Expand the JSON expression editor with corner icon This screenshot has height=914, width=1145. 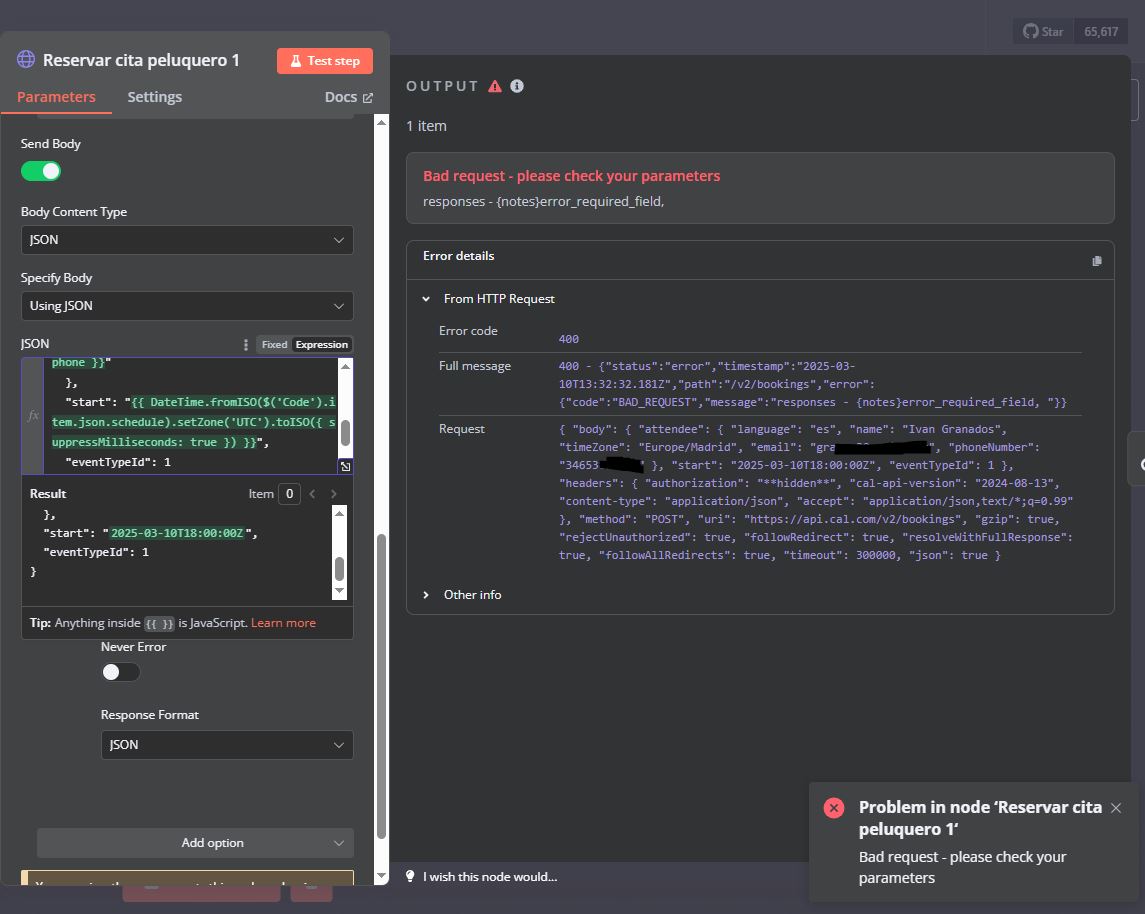coord(345,466)
